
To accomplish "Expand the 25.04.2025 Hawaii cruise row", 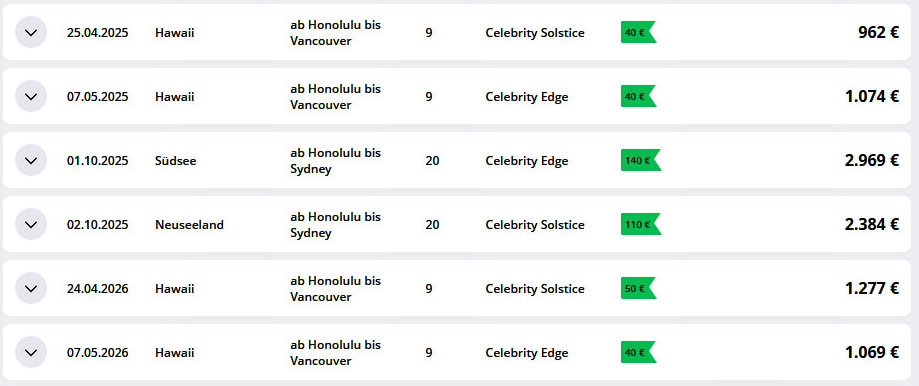I will (31, 32).
